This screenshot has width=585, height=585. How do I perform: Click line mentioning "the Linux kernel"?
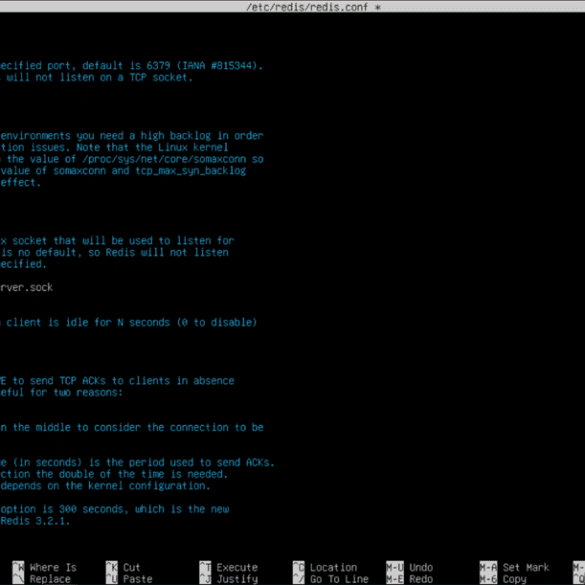114,147
